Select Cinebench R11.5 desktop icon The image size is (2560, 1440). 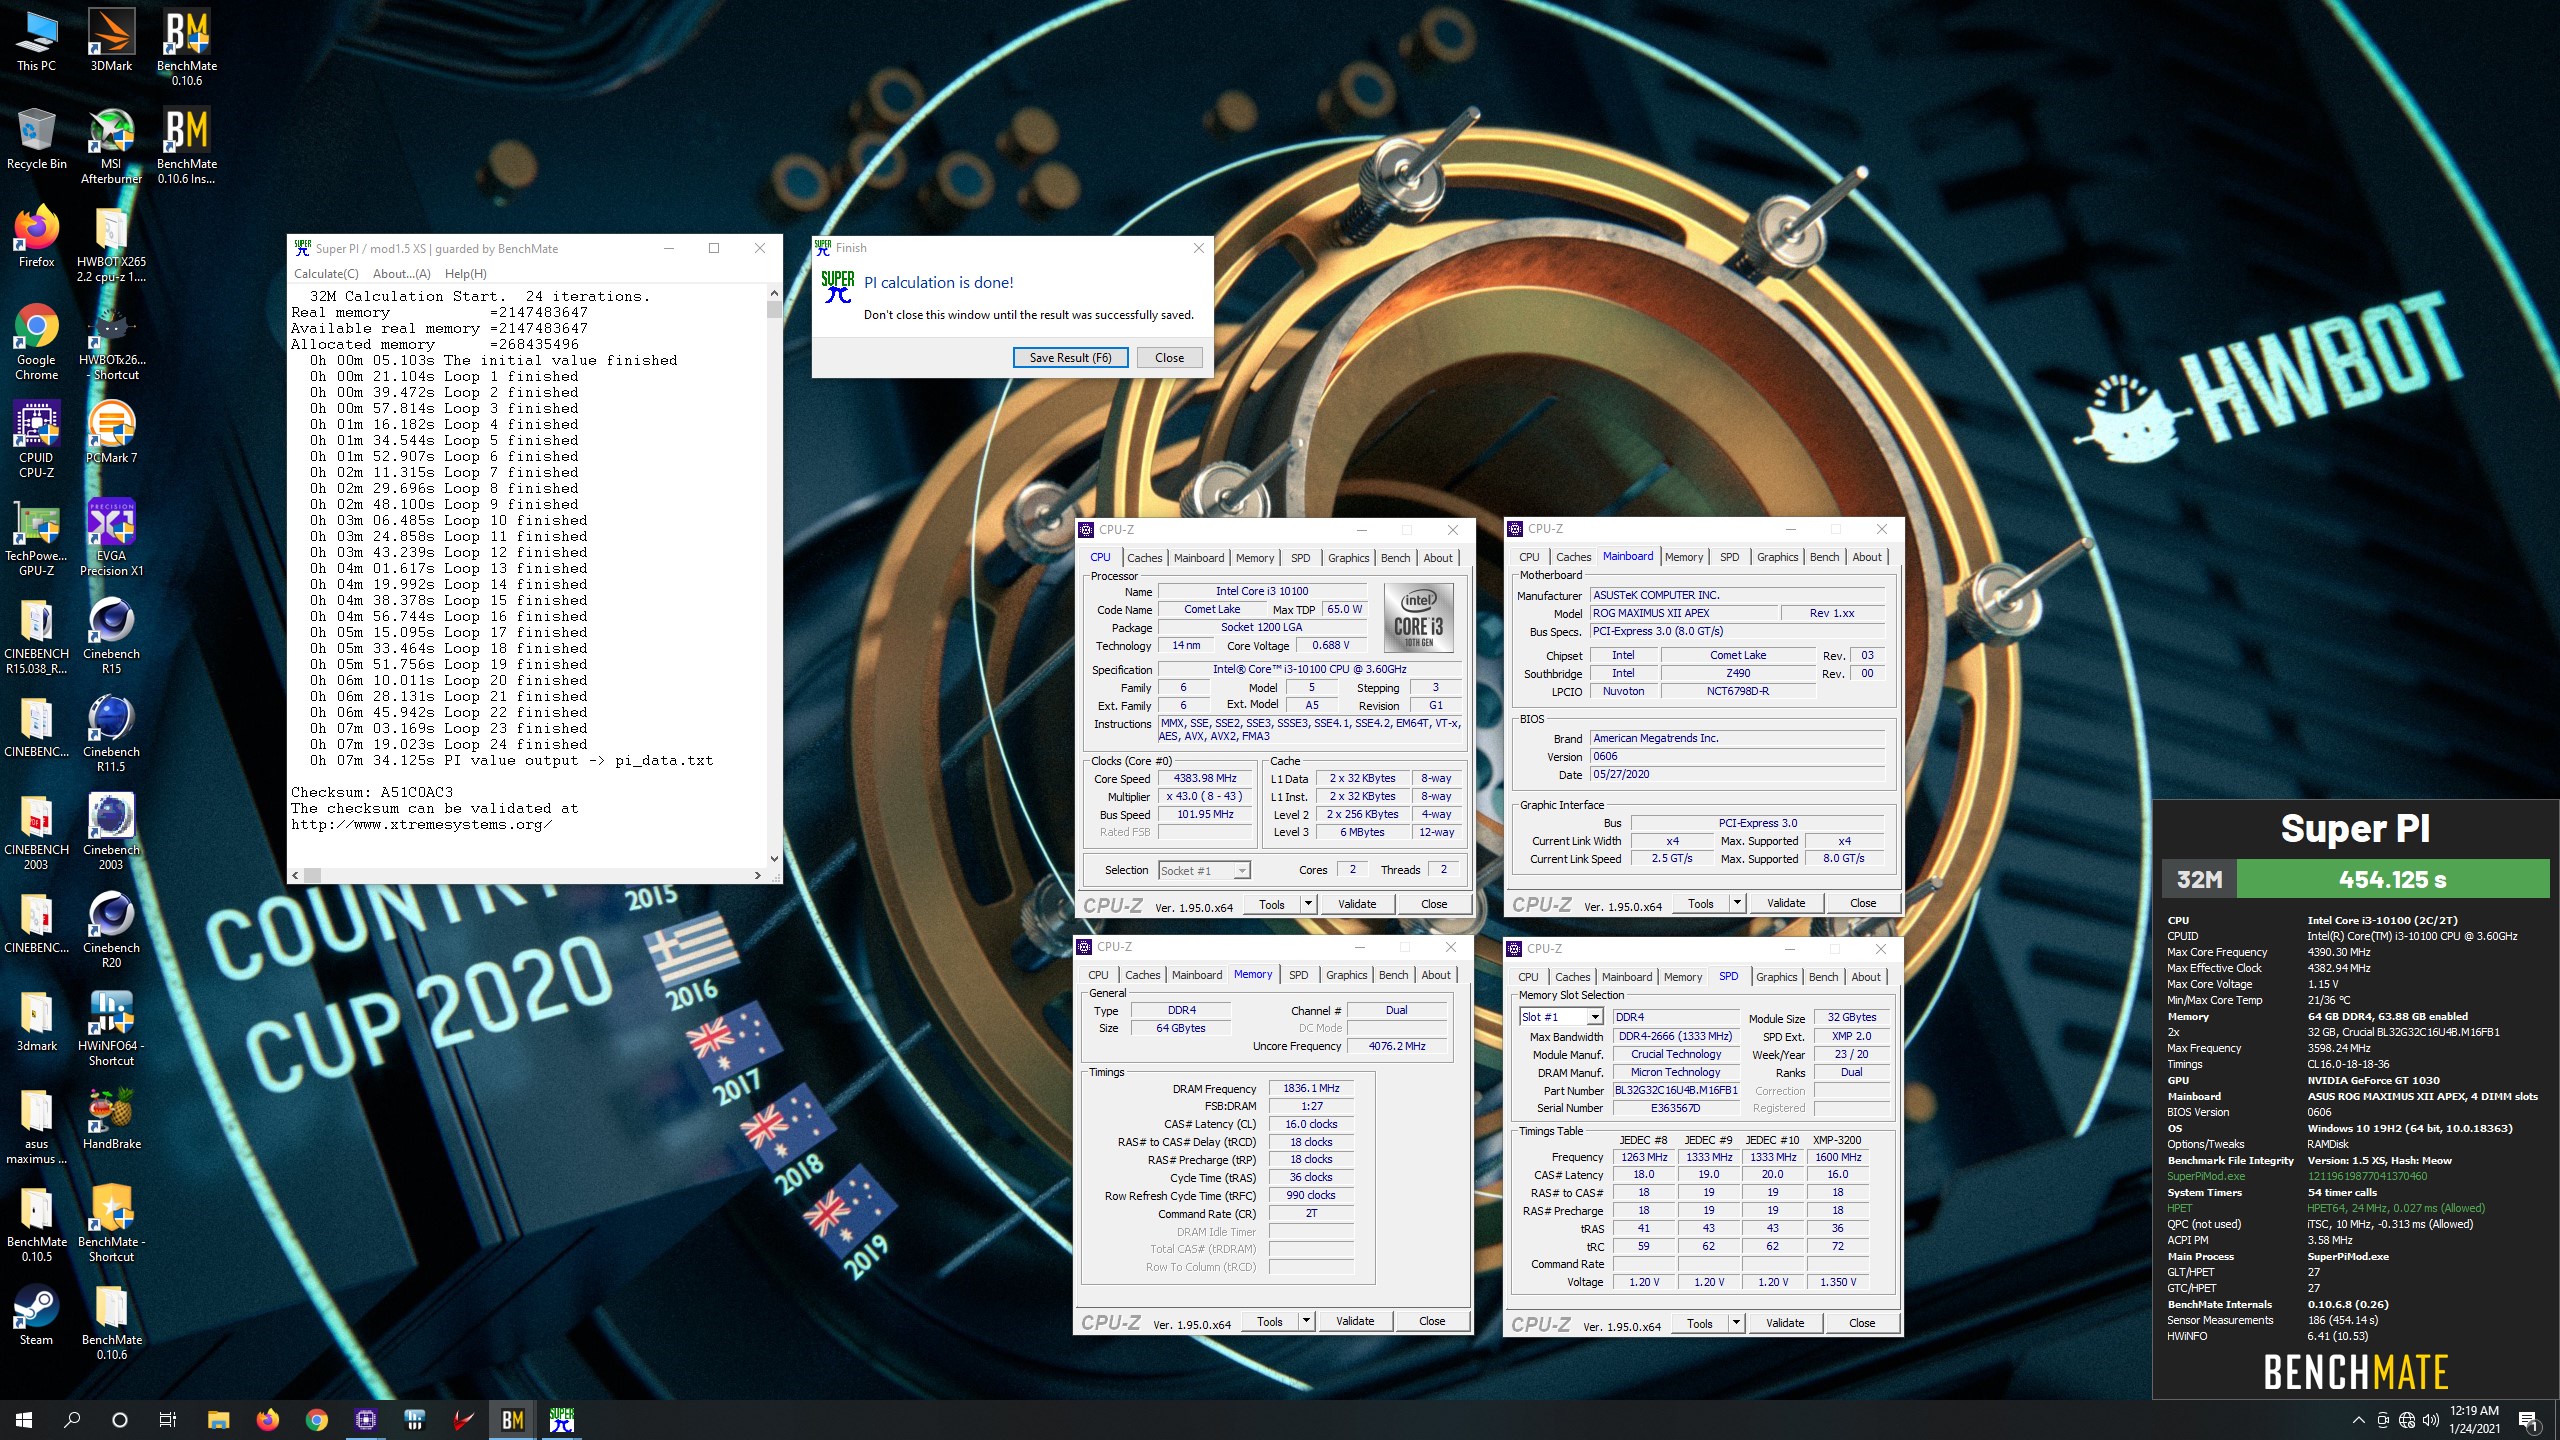111,733
